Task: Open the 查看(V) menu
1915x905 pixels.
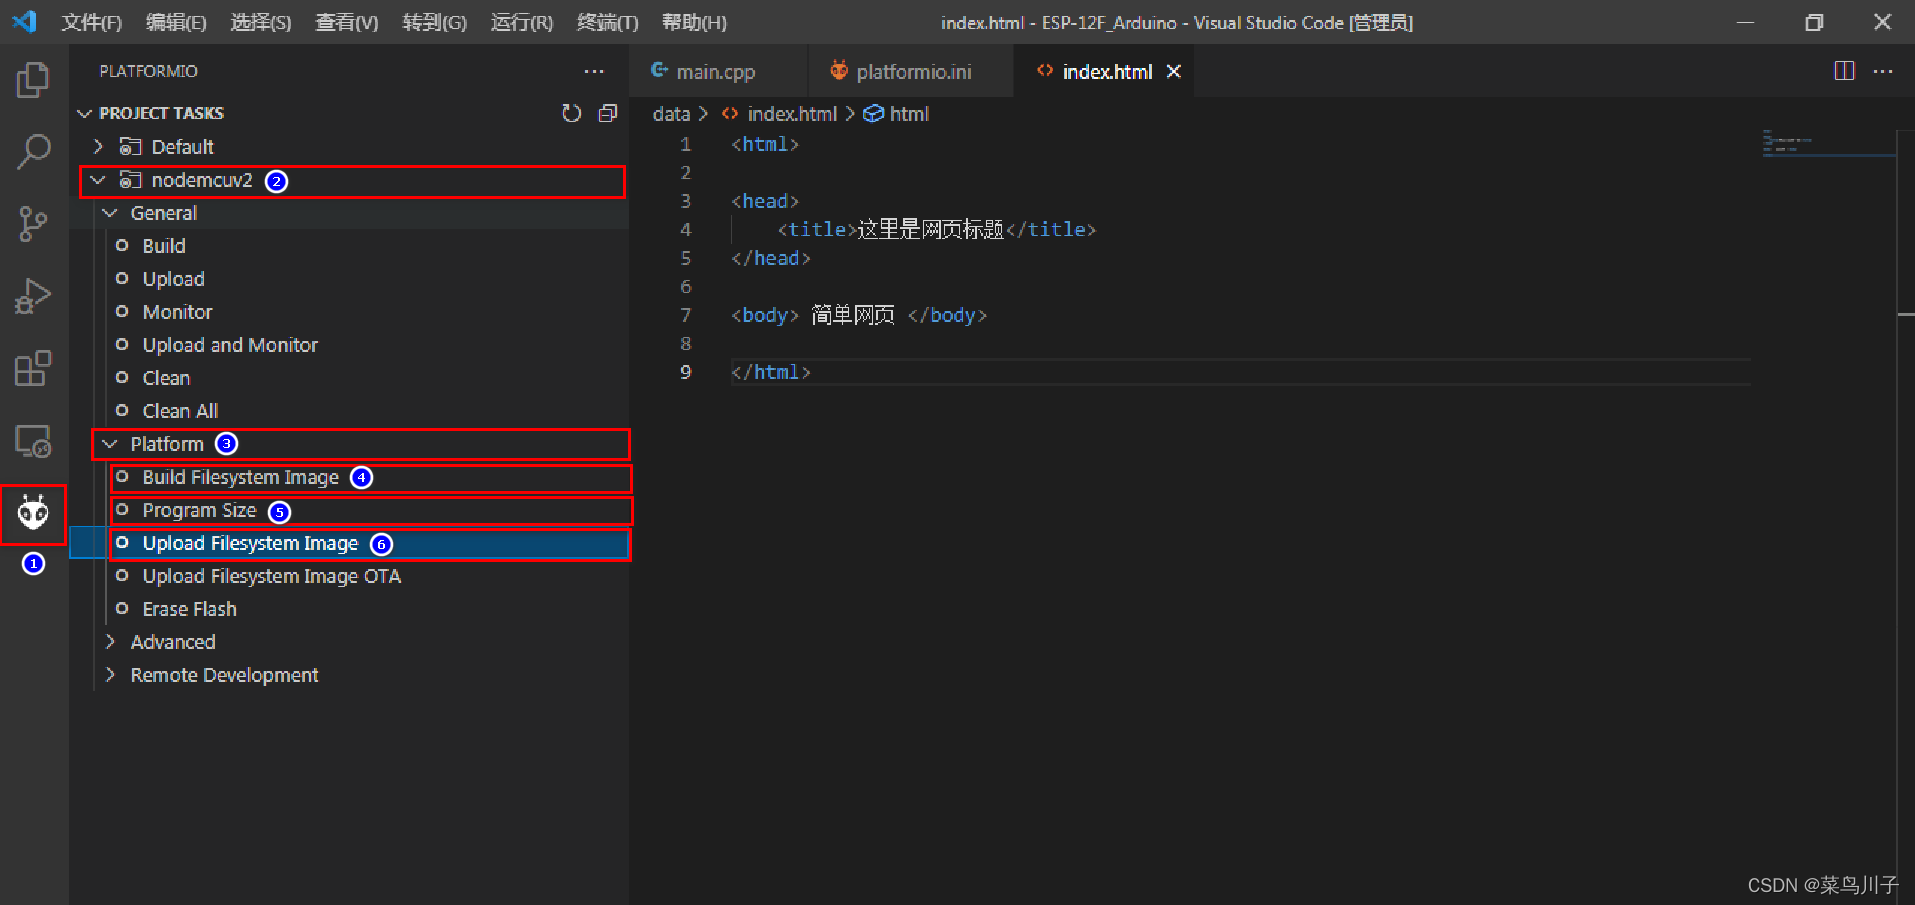Action: [347, 22]
